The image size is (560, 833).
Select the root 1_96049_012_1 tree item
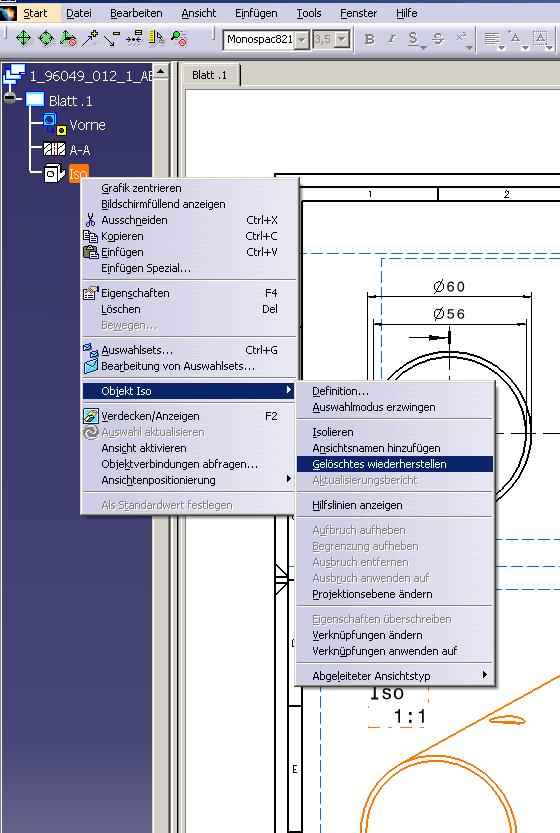click(x=90, y=75)
